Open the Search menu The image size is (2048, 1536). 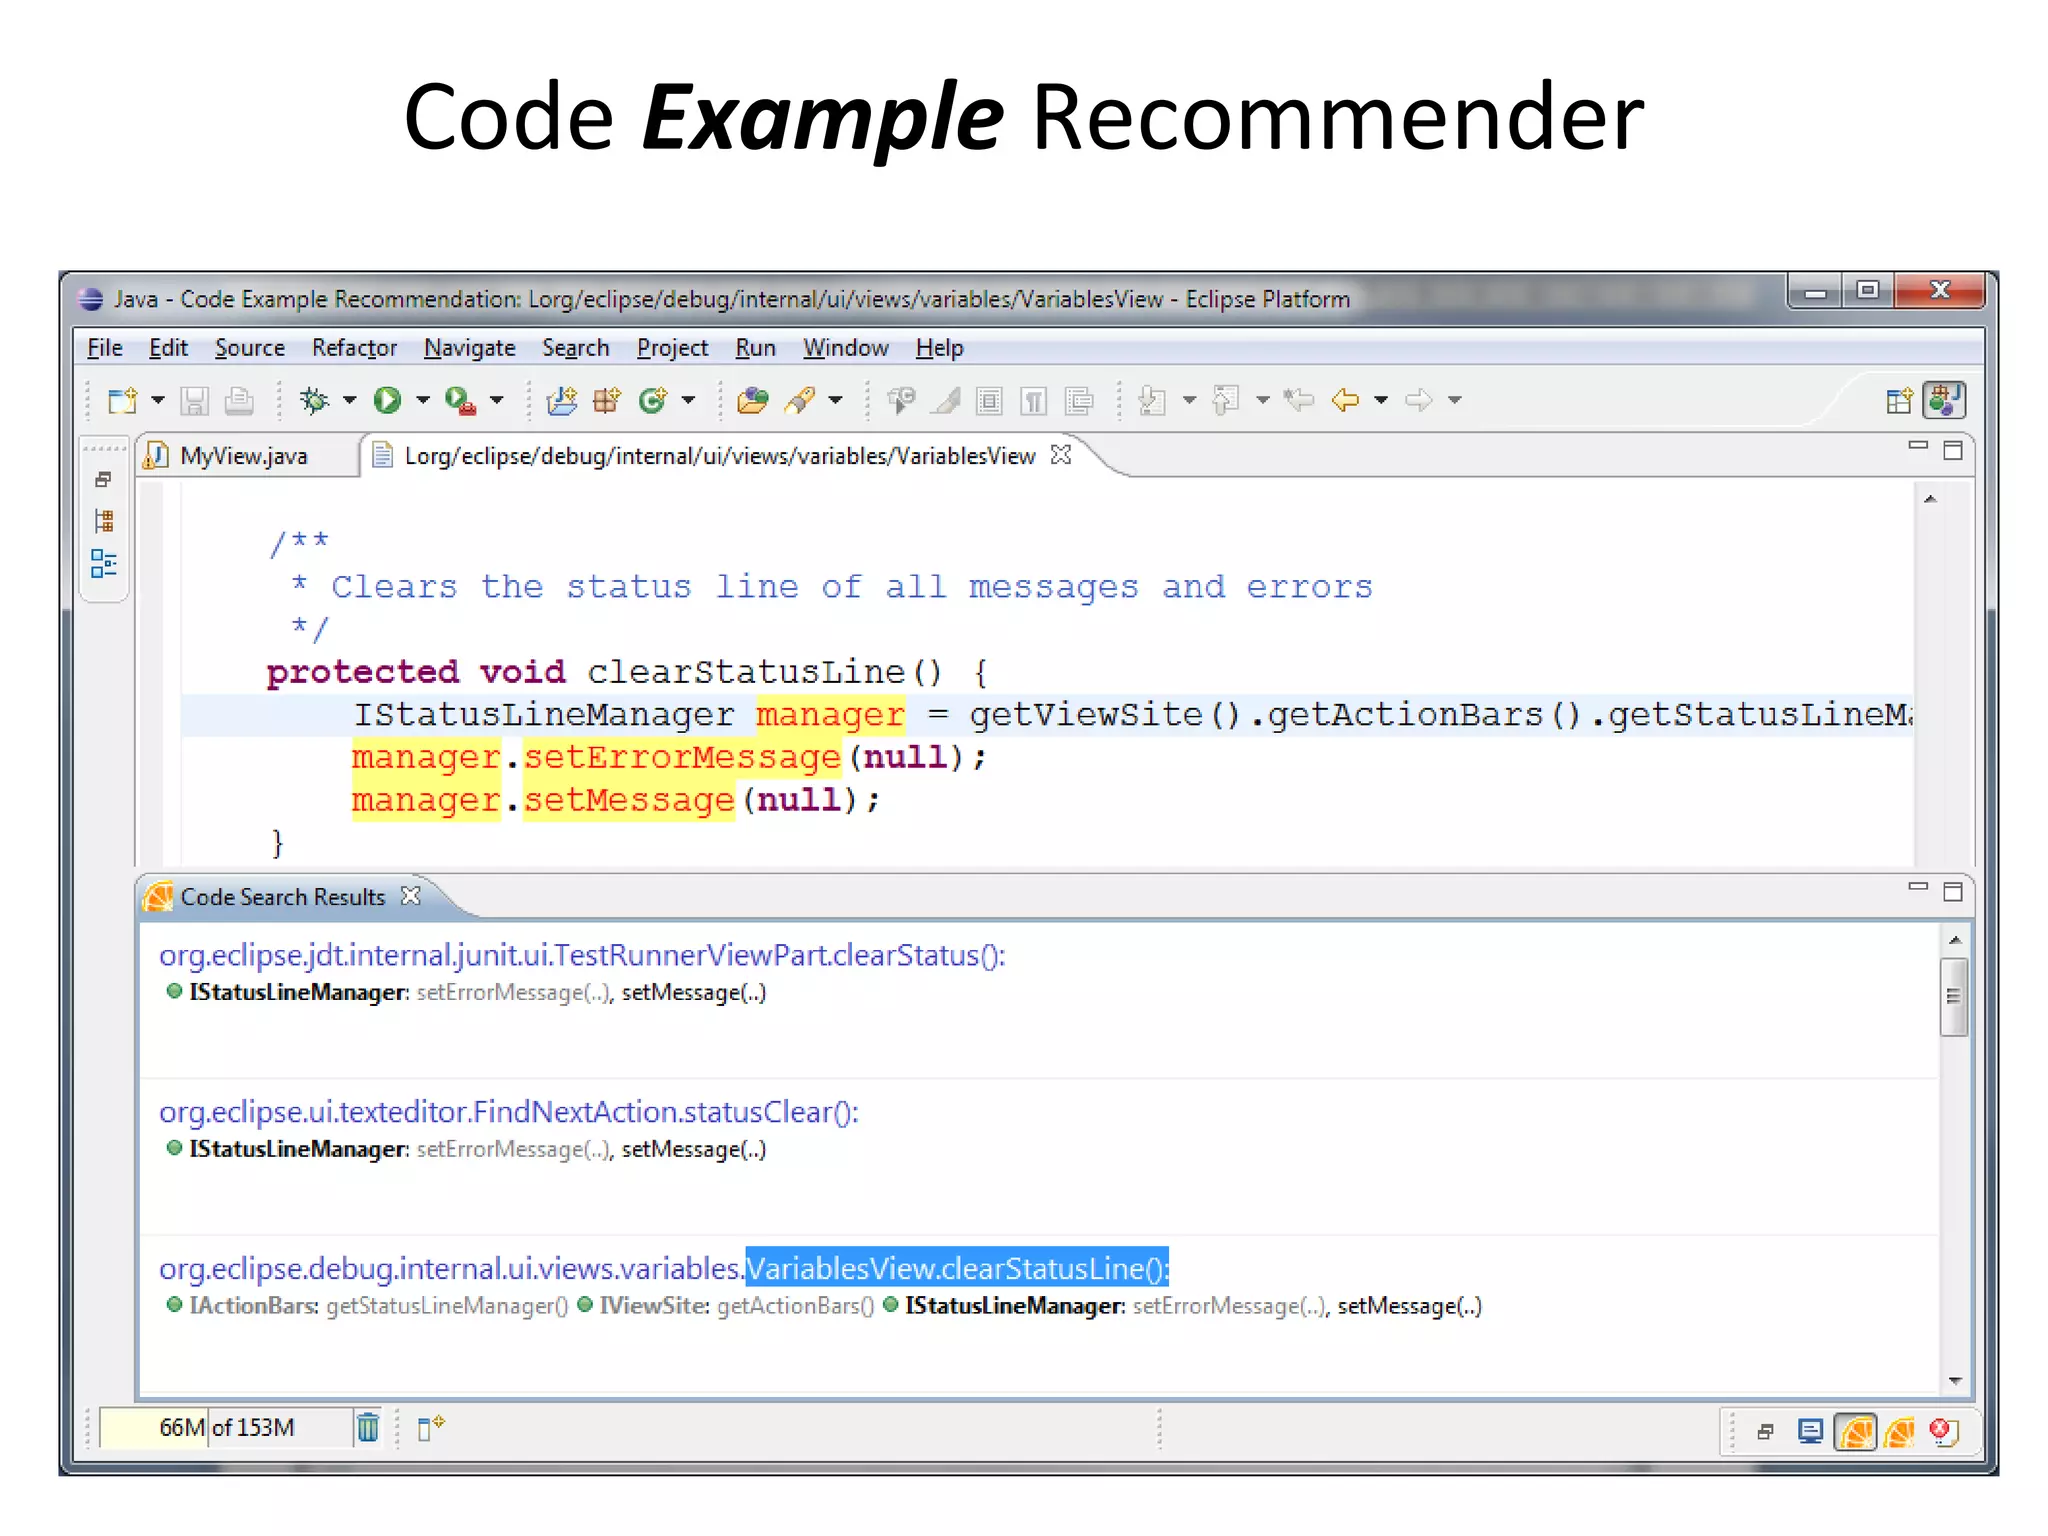click(576, 348)
